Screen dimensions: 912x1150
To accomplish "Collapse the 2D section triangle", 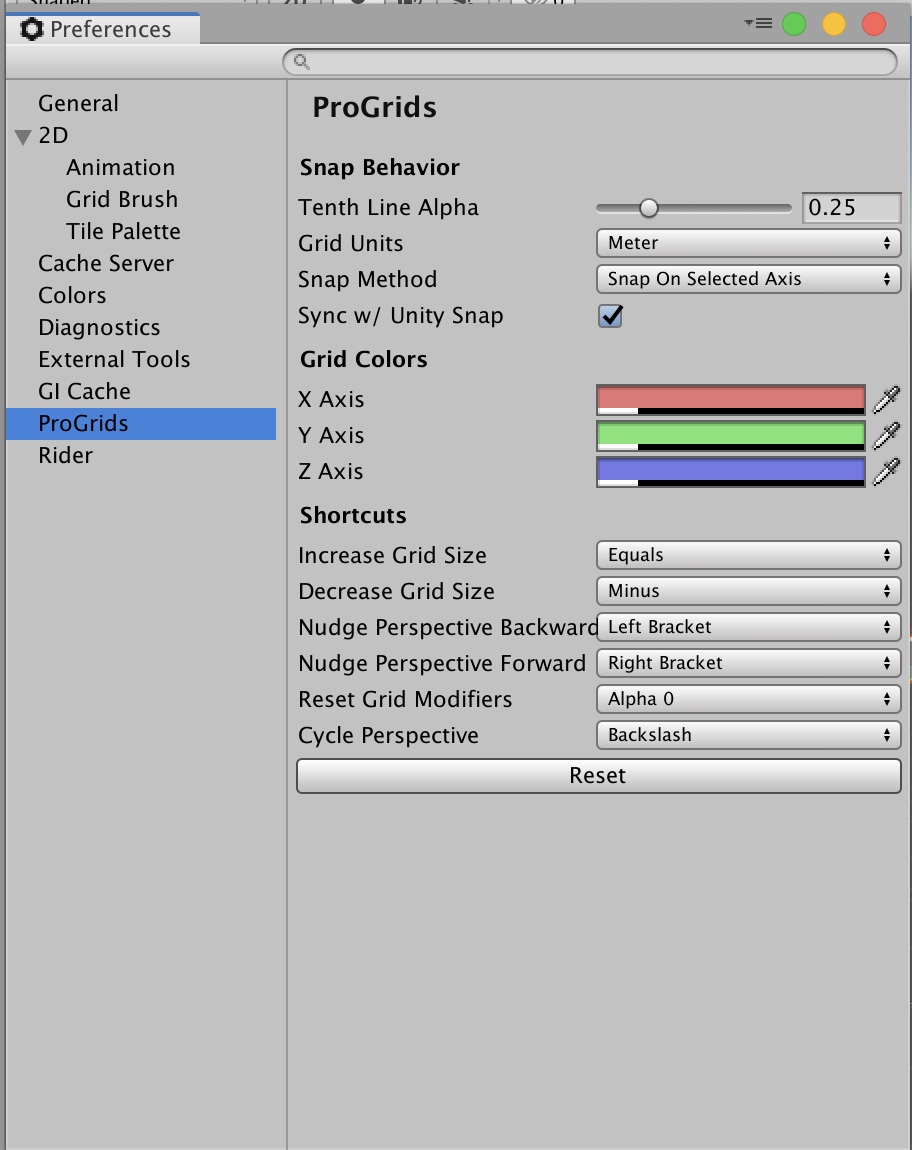I will tap(23, 137).
